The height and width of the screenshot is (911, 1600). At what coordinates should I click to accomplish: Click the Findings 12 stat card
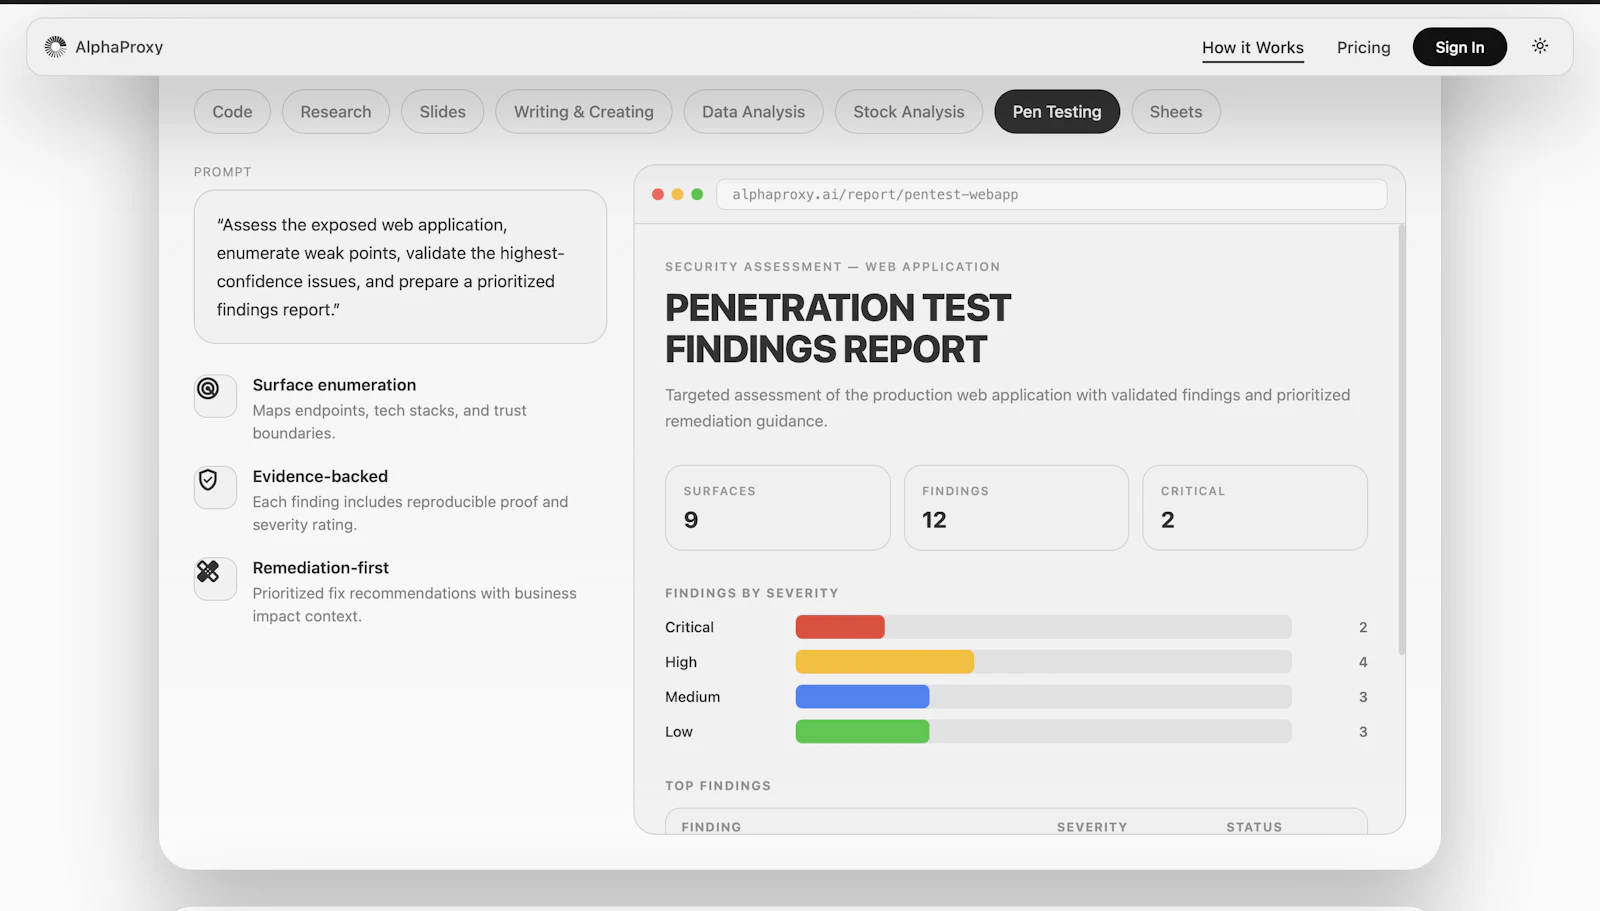pos(1016,508)
